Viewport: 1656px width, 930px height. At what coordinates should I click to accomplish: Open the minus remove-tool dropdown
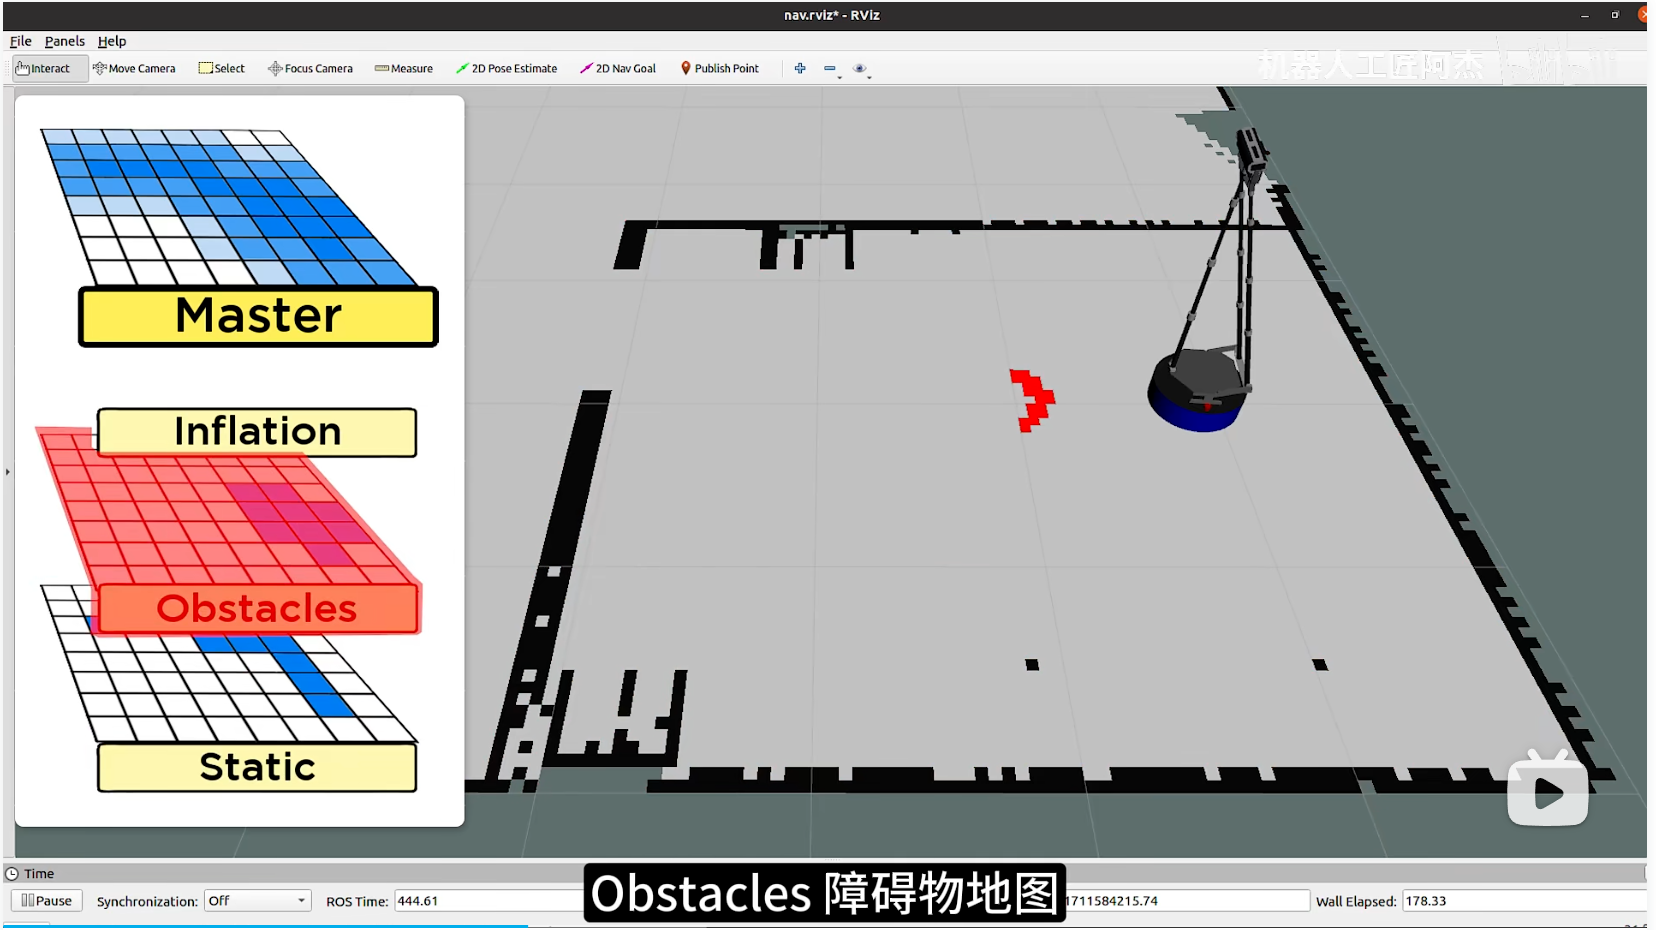831,69
